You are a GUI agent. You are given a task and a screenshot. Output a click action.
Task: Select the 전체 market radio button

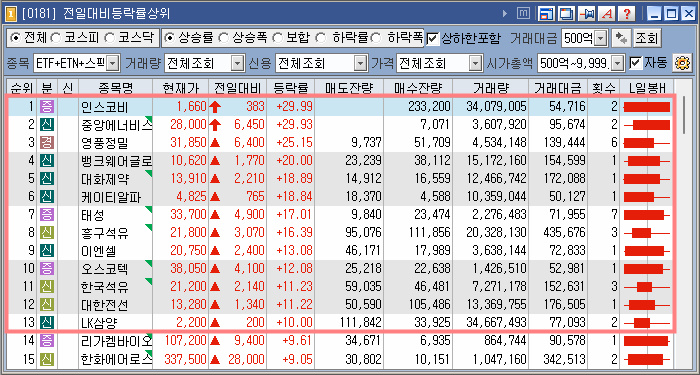[16, 38]
